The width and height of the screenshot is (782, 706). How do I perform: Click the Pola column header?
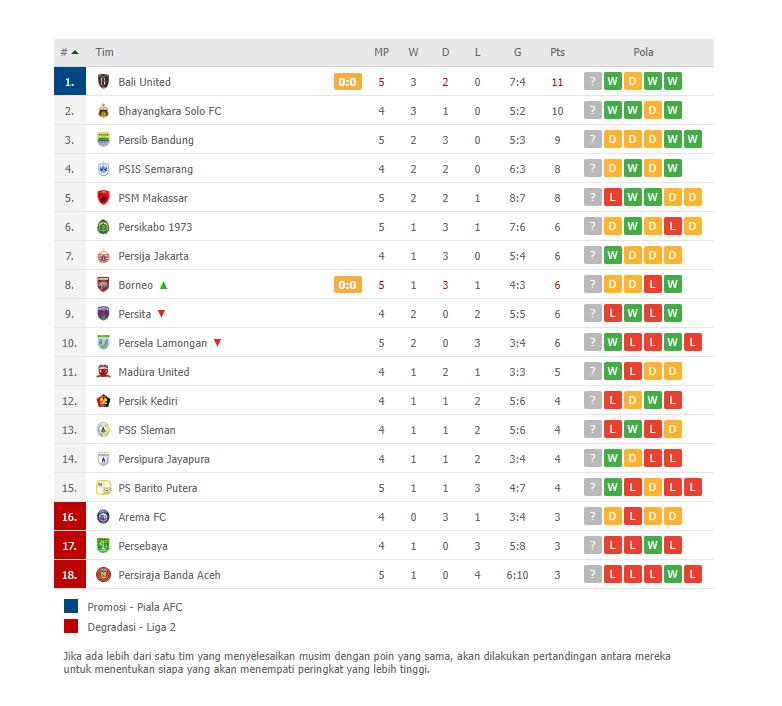pyautogui.click(x=643, y=52)
